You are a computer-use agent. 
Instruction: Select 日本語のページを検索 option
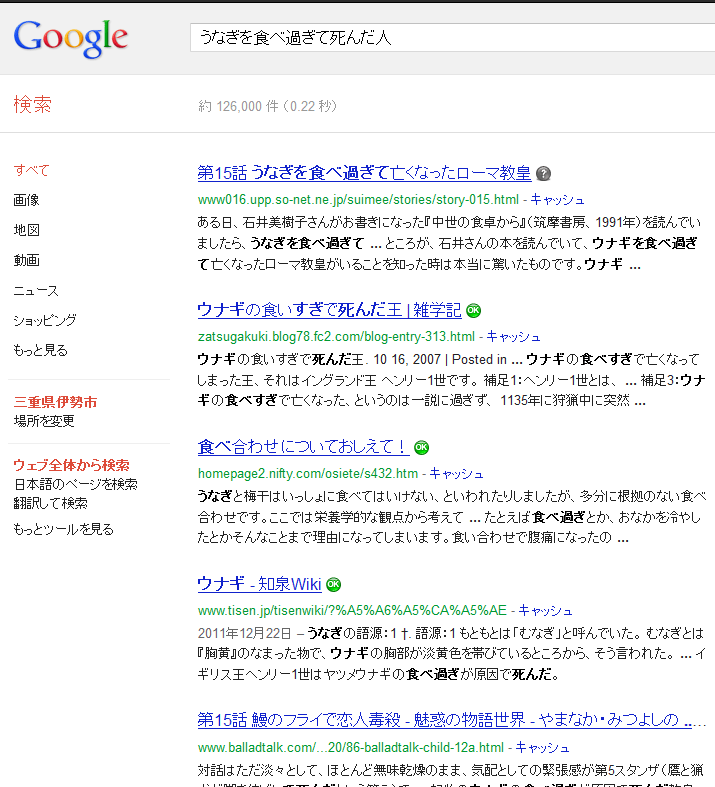point(76,484)
